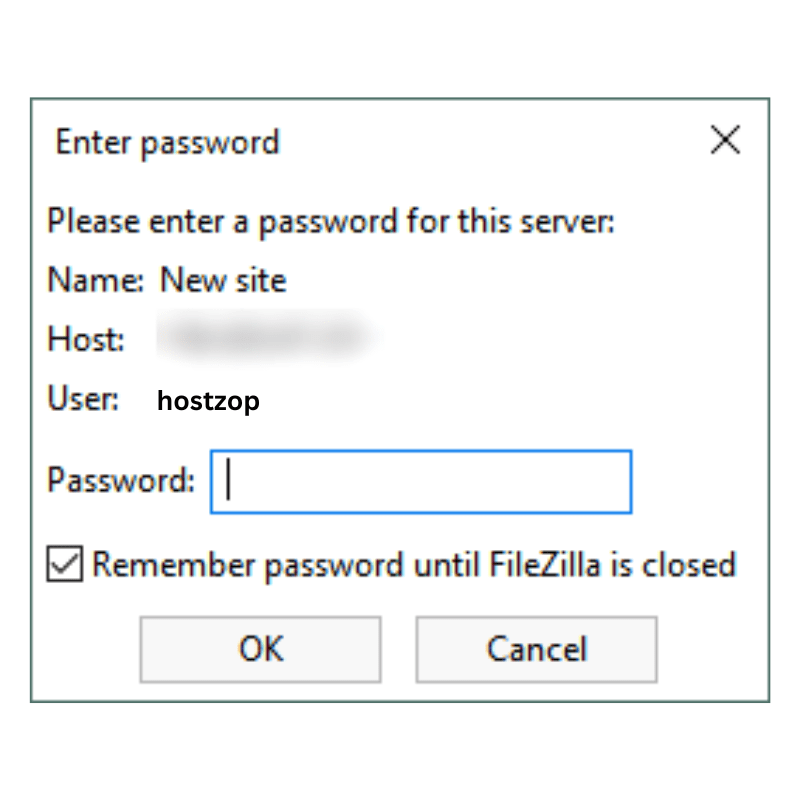Dismiss the dialog using Cancel

pyautogui.click(x=536, y=649)
